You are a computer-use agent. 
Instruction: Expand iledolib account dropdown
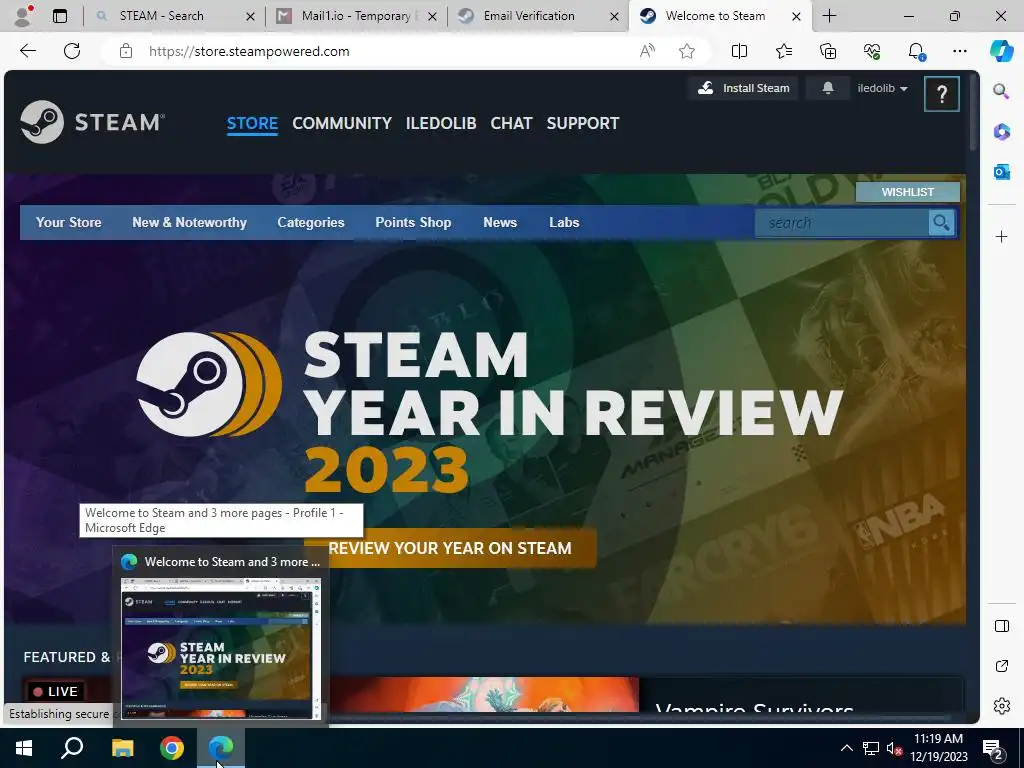tap(882, 88)
